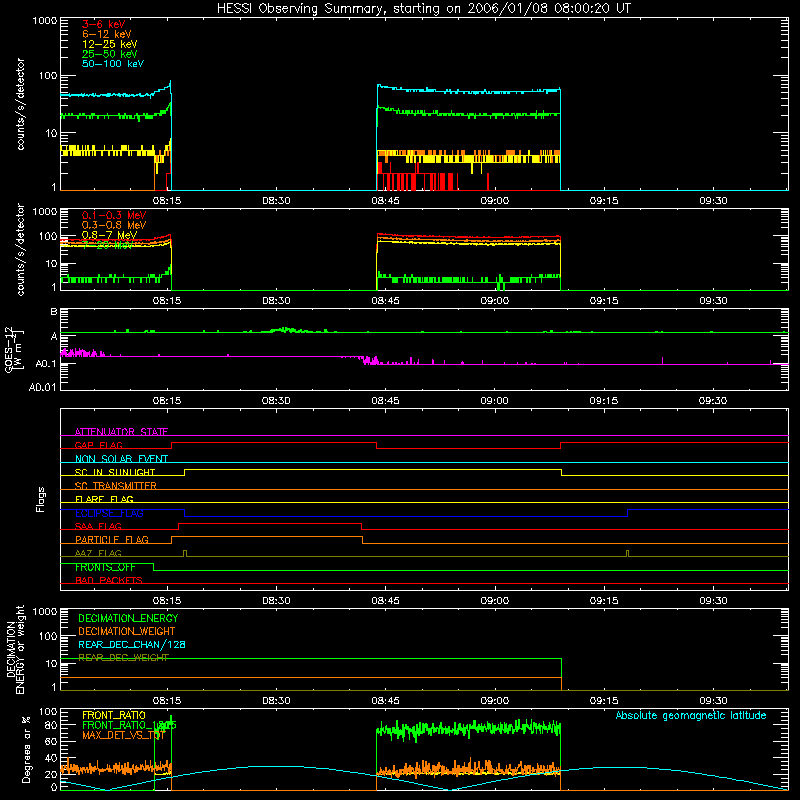This screenshot has width=800, height=800.
Task: Click the 09:00 tick label under the decimation panel
Action: click(494, 701)
